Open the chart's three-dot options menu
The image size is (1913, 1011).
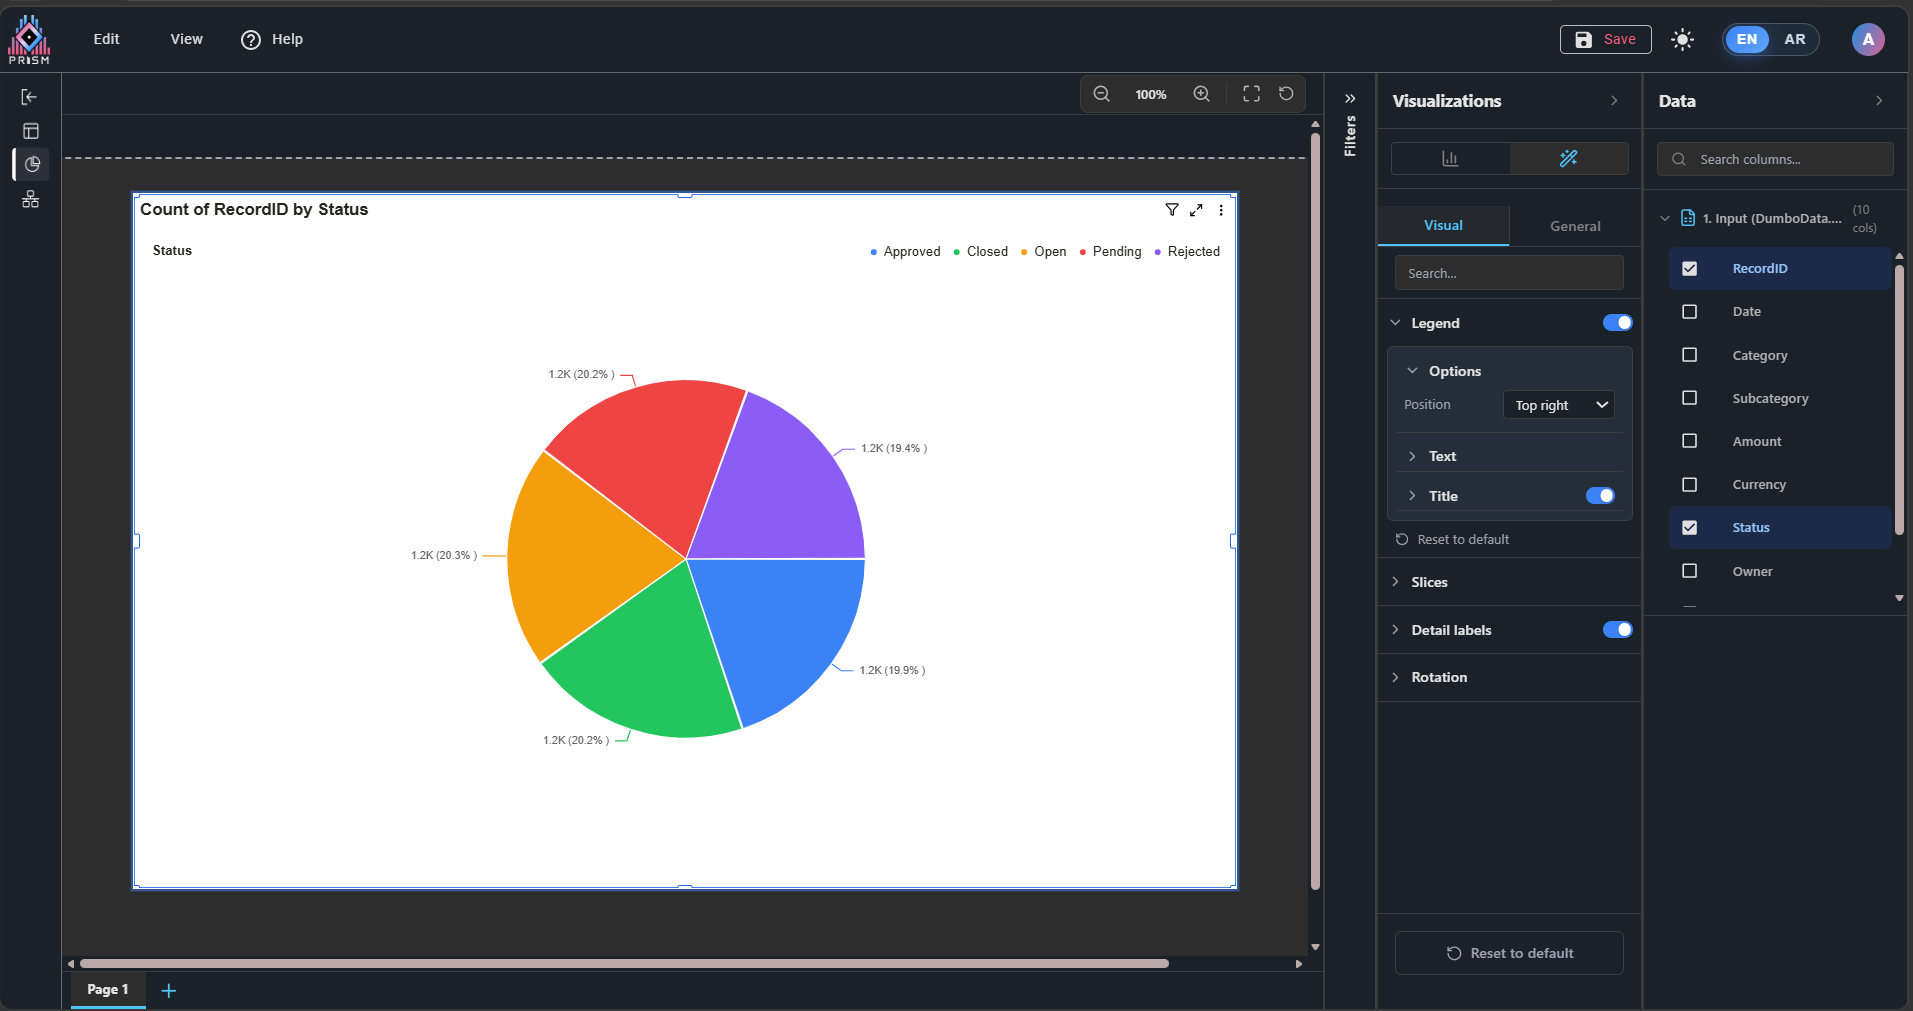point(1221,210)
